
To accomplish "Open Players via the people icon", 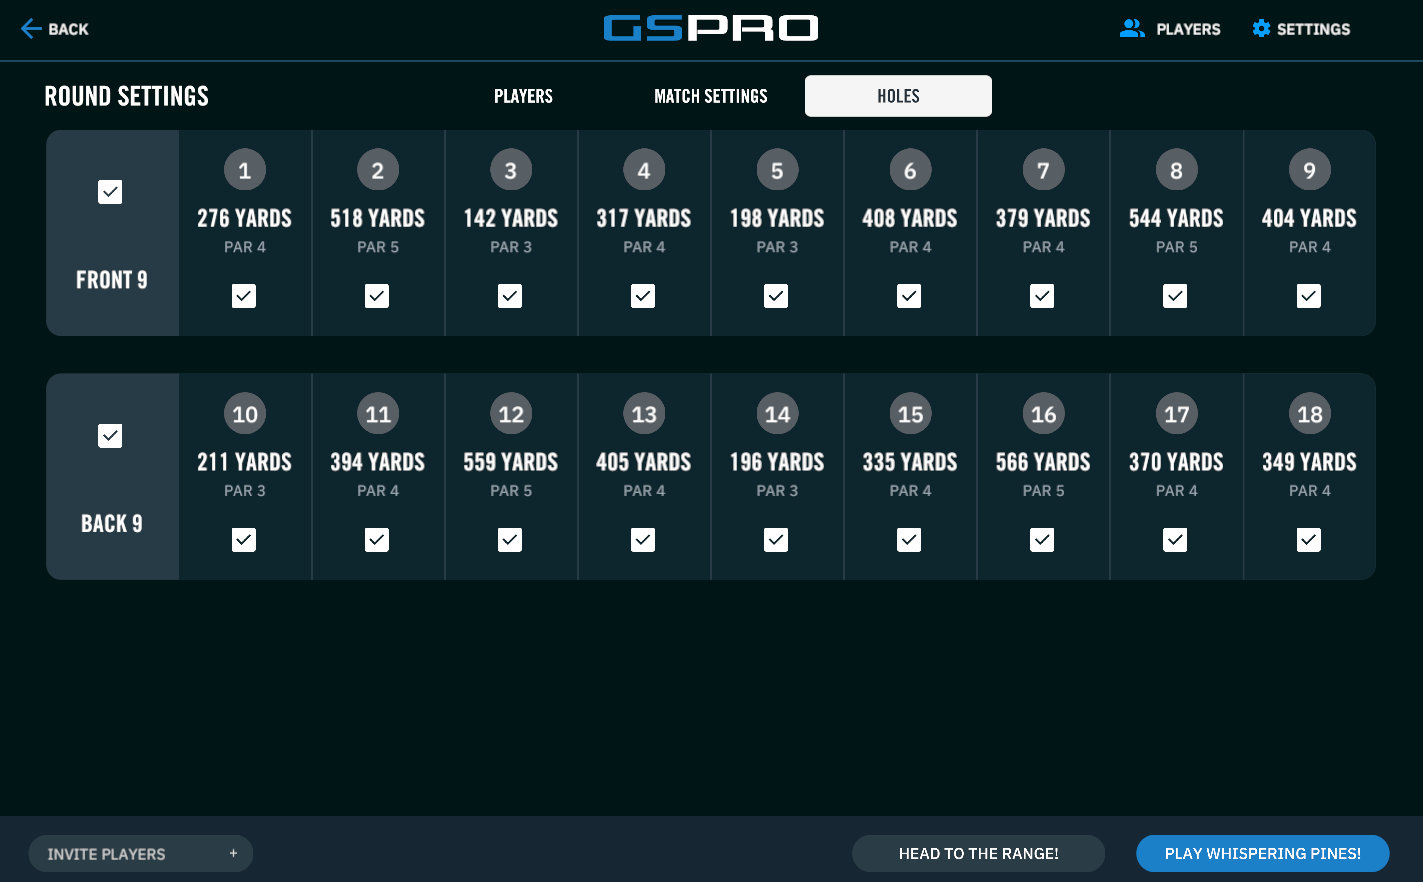I will 1132,29.
